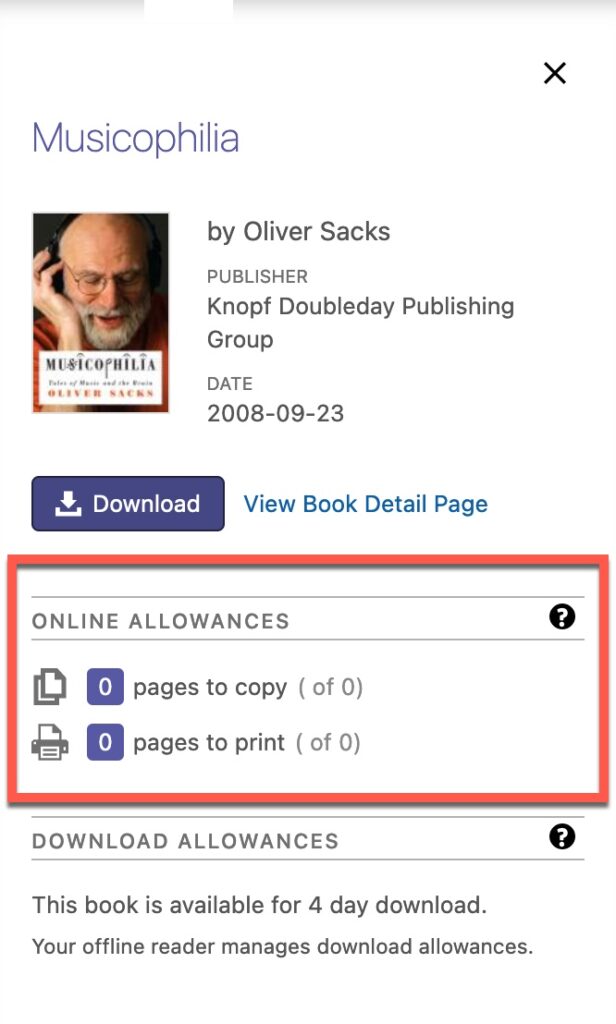Open help for Download Allowances
Image resolution: width=616 pixels, height=1024 pixels.
[x=562, y=837]
